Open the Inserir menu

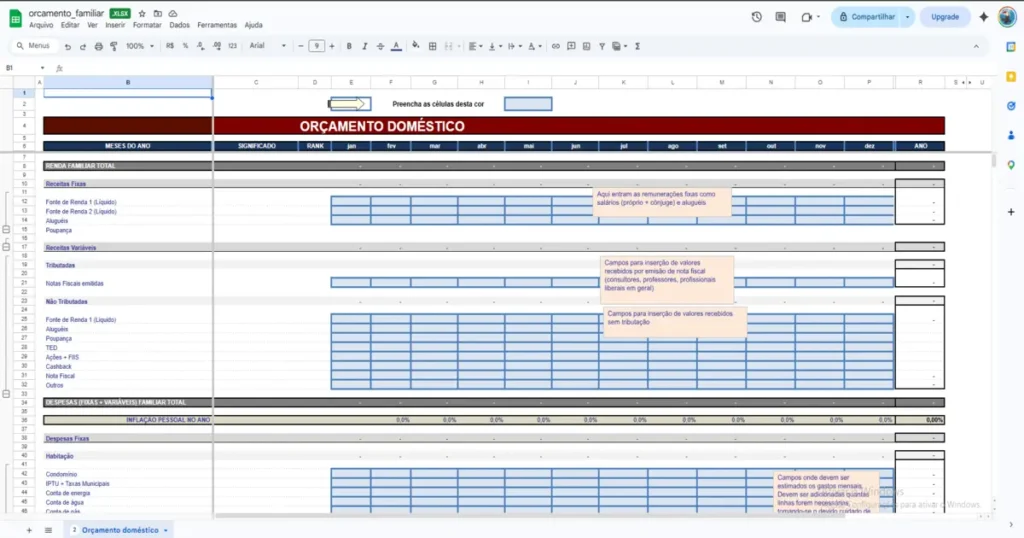115,25
